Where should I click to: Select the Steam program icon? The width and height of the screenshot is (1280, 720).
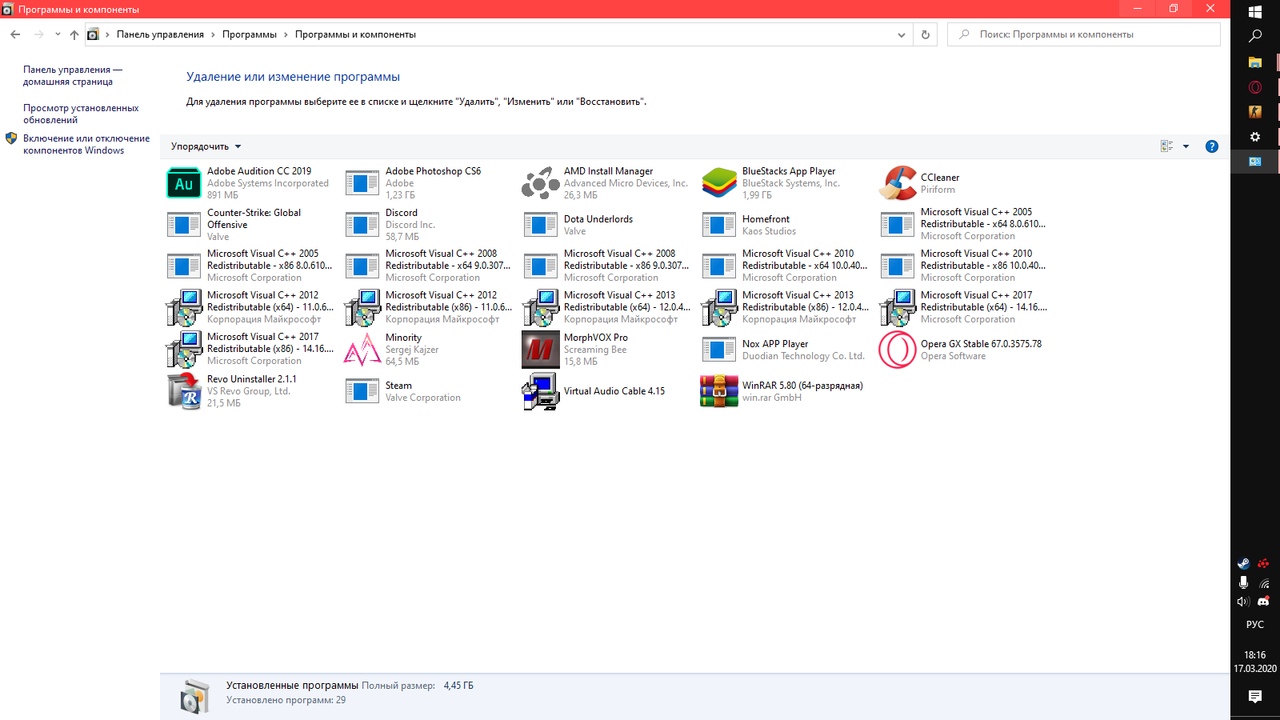pos(362,391)
